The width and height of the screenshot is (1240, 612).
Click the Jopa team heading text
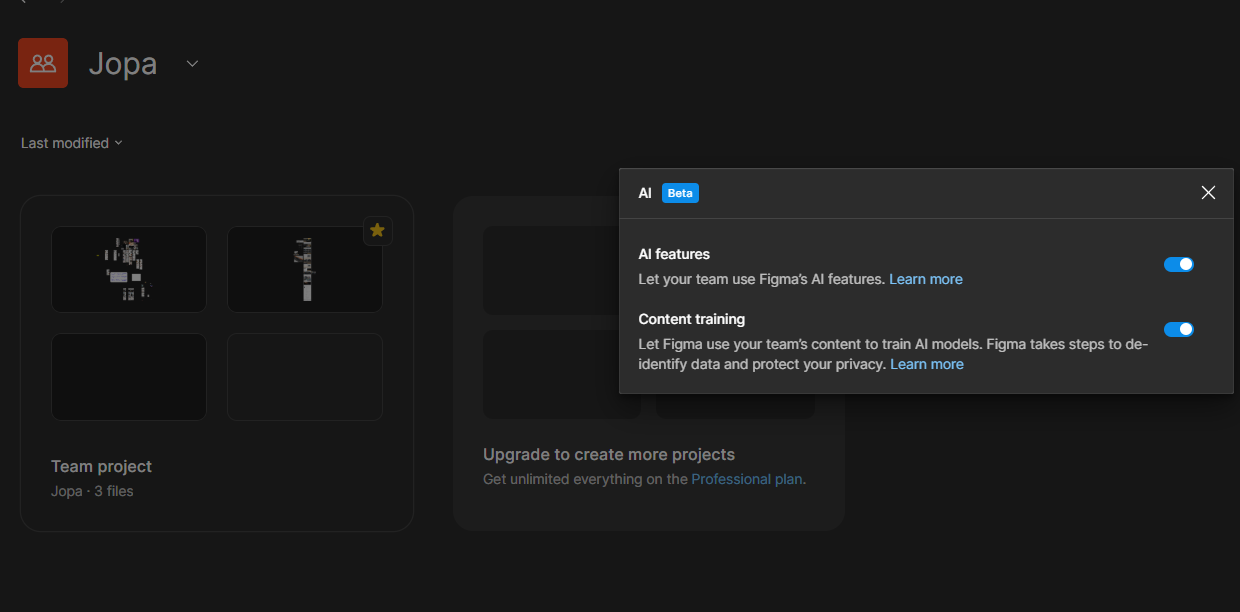[123, 64]
